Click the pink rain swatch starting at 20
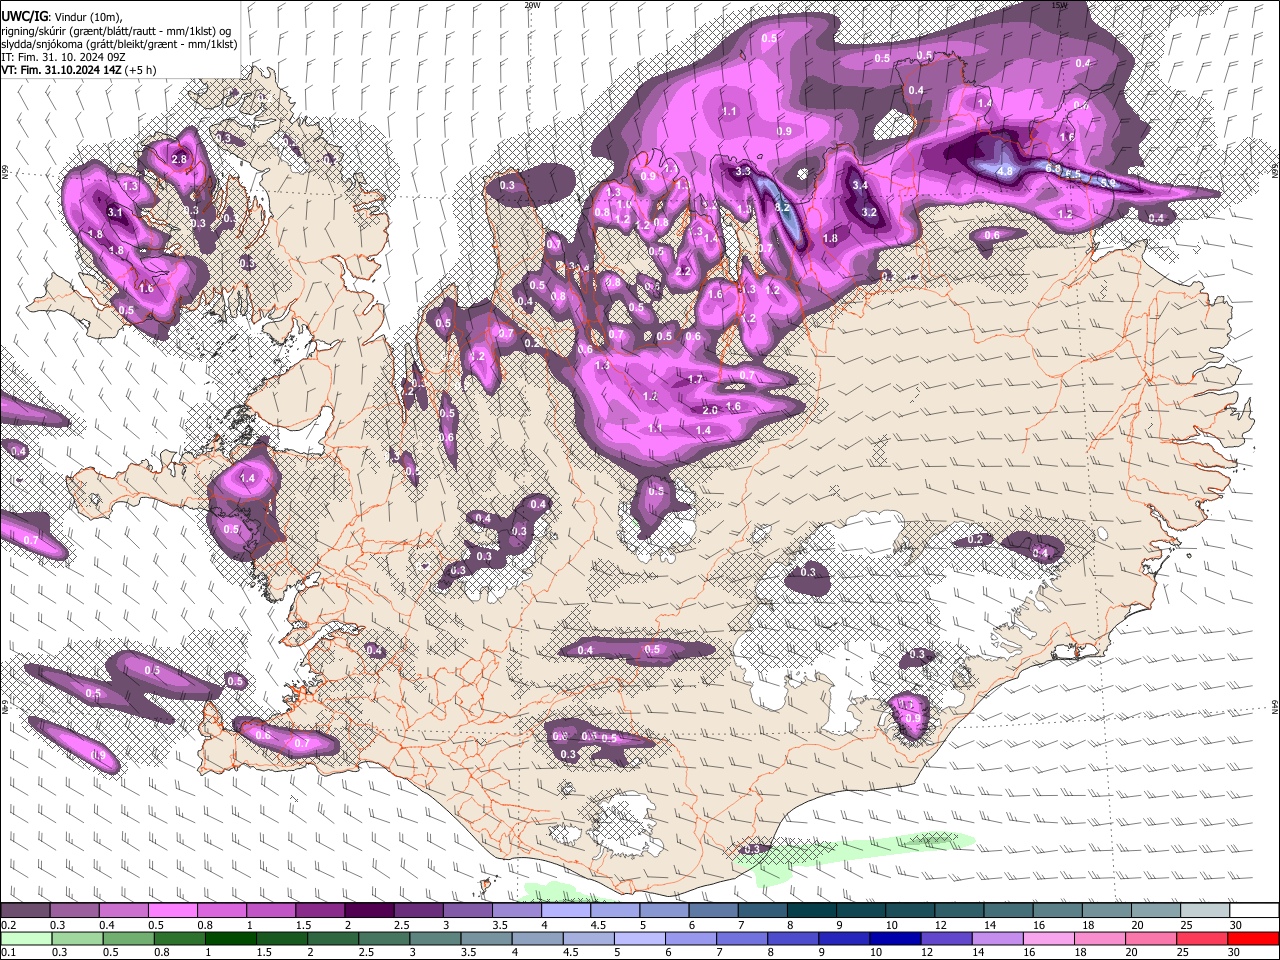Image resolution: width=1280 pixels, height=960 pixels. tap(1152, 938)
